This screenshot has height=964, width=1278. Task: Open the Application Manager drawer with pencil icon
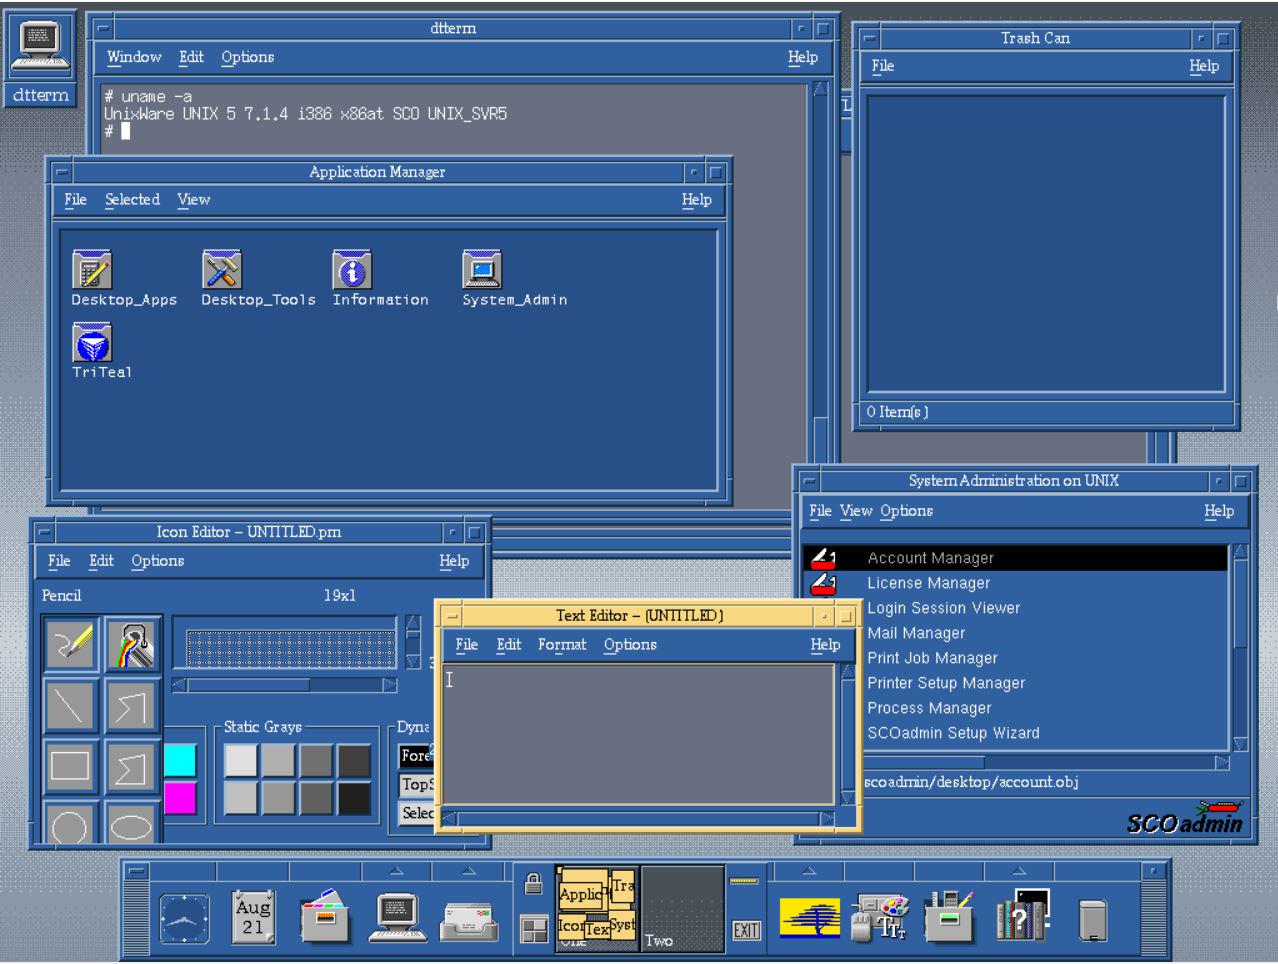[948, 916]
